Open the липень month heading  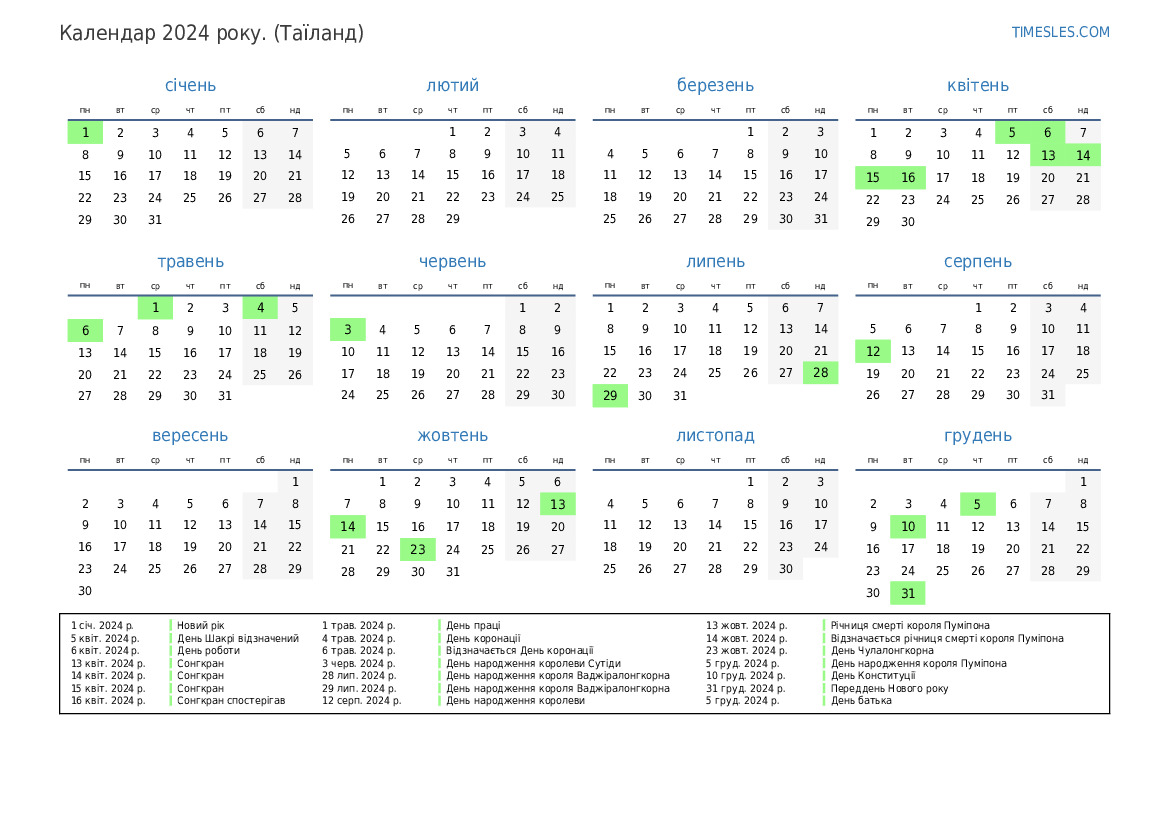tap(715, 262)
